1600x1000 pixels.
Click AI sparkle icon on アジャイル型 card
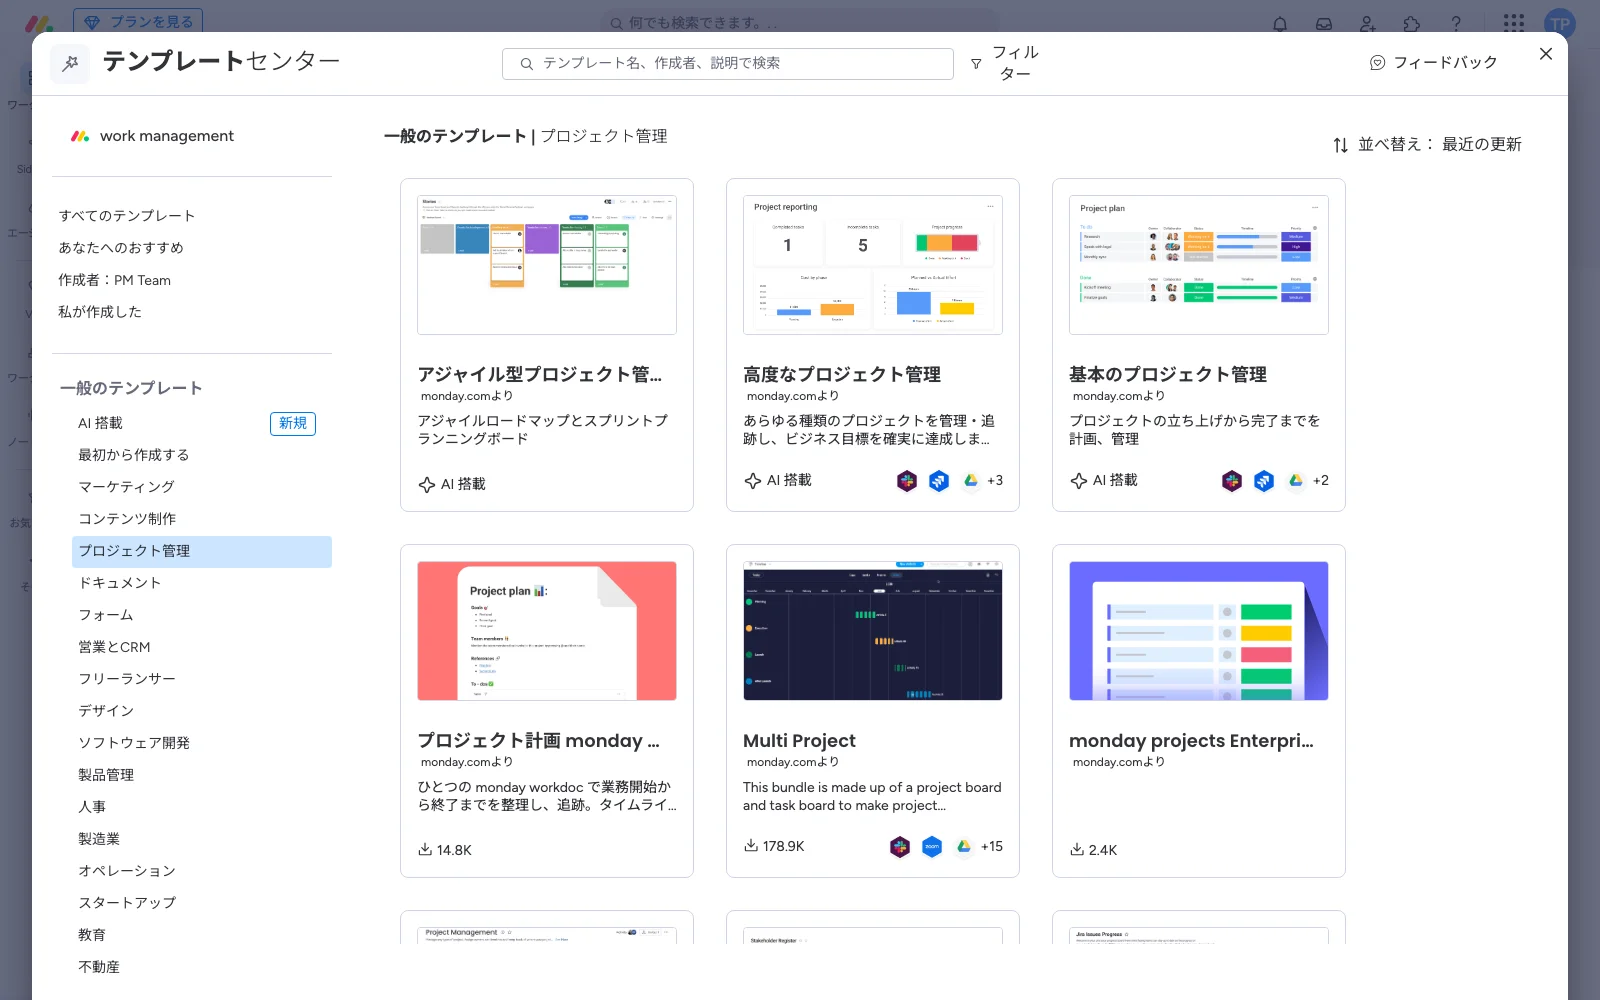point(427,485)
